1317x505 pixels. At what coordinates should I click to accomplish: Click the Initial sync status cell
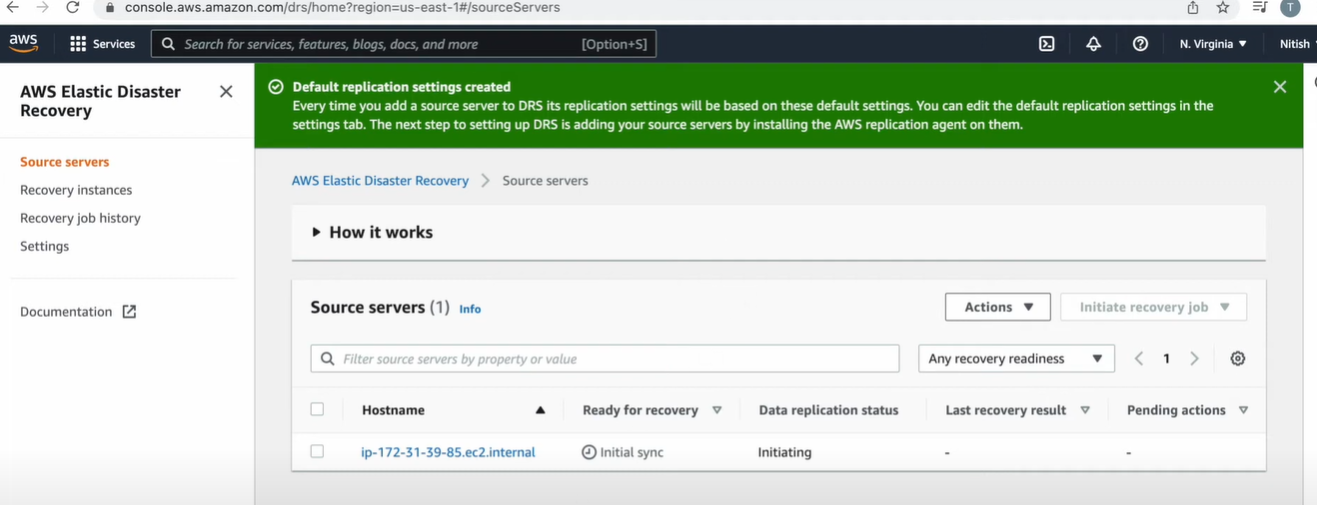point(622,452)
